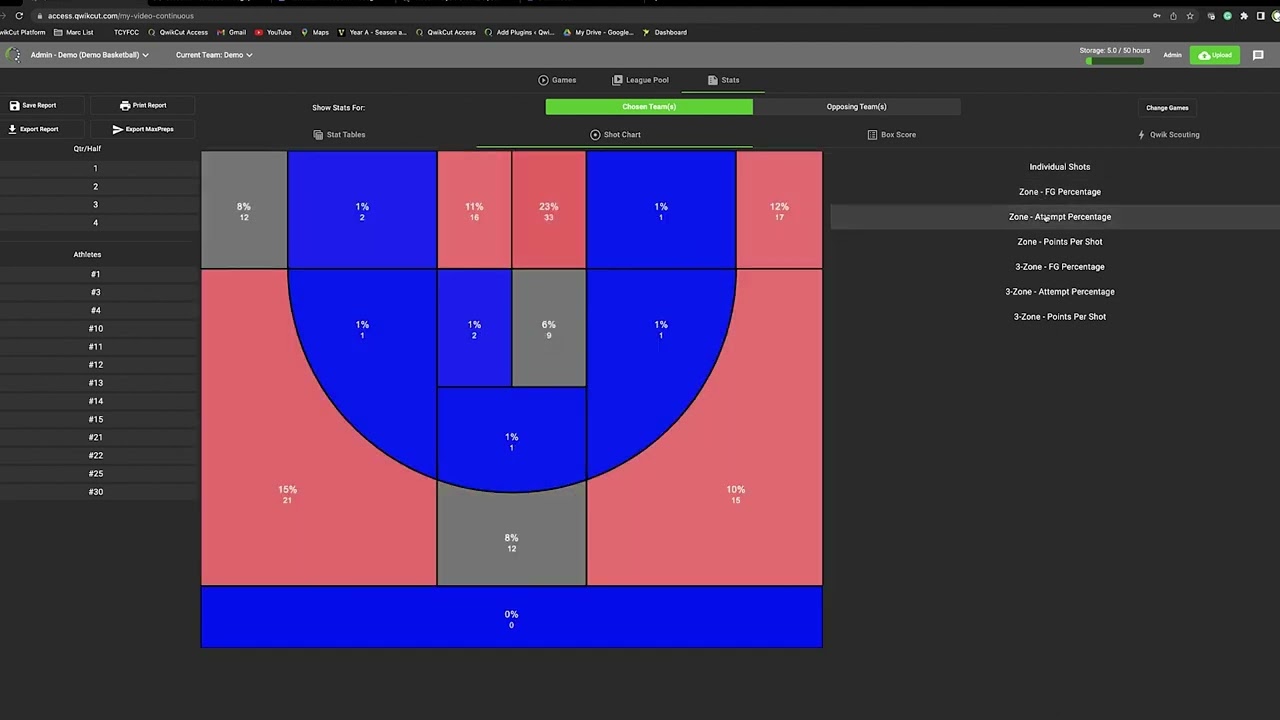Viewport: 1280px width, 720px height.
Task: Click the 6% gray paint zone
Action: click(549, 328)
